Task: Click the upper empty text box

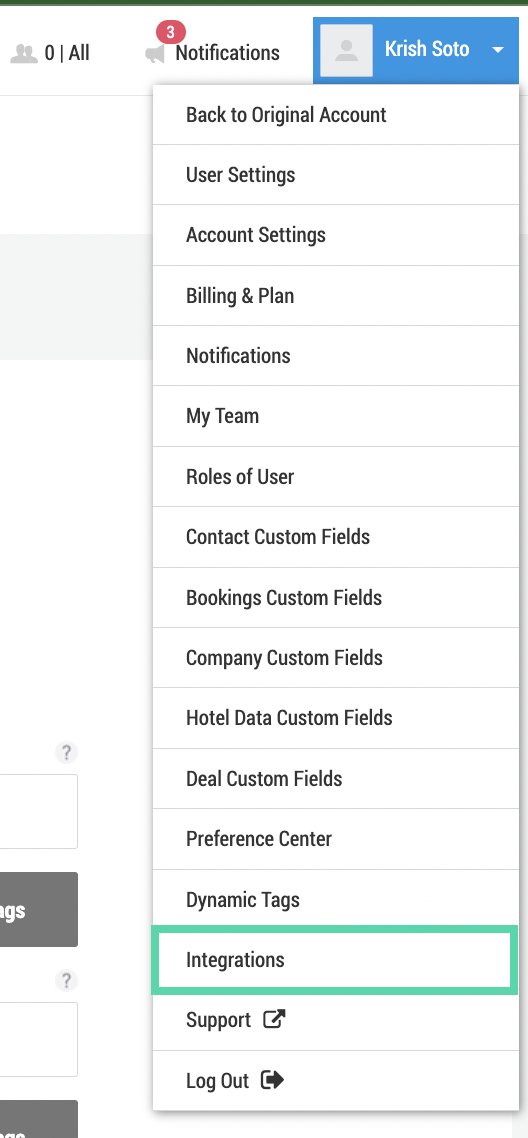Action: pyautogui.click(x=38, y=811)
